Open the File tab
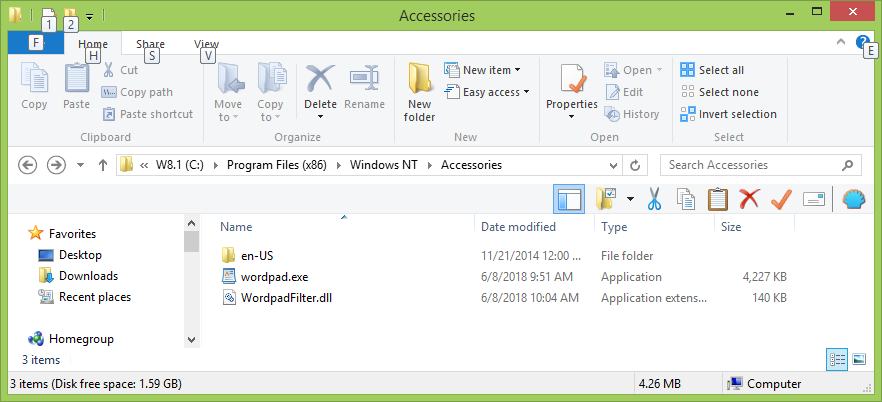The width and height of the screenshot is (882, 402). coord(35,43)
